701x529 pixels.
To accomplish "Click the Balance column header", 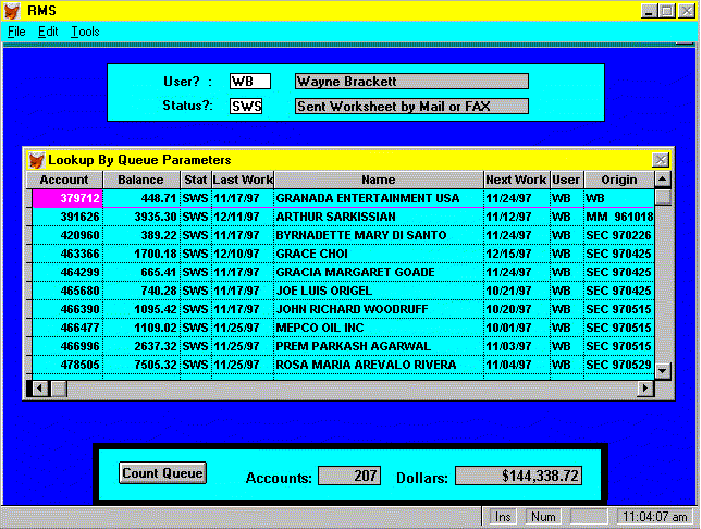I will [141, 180].
